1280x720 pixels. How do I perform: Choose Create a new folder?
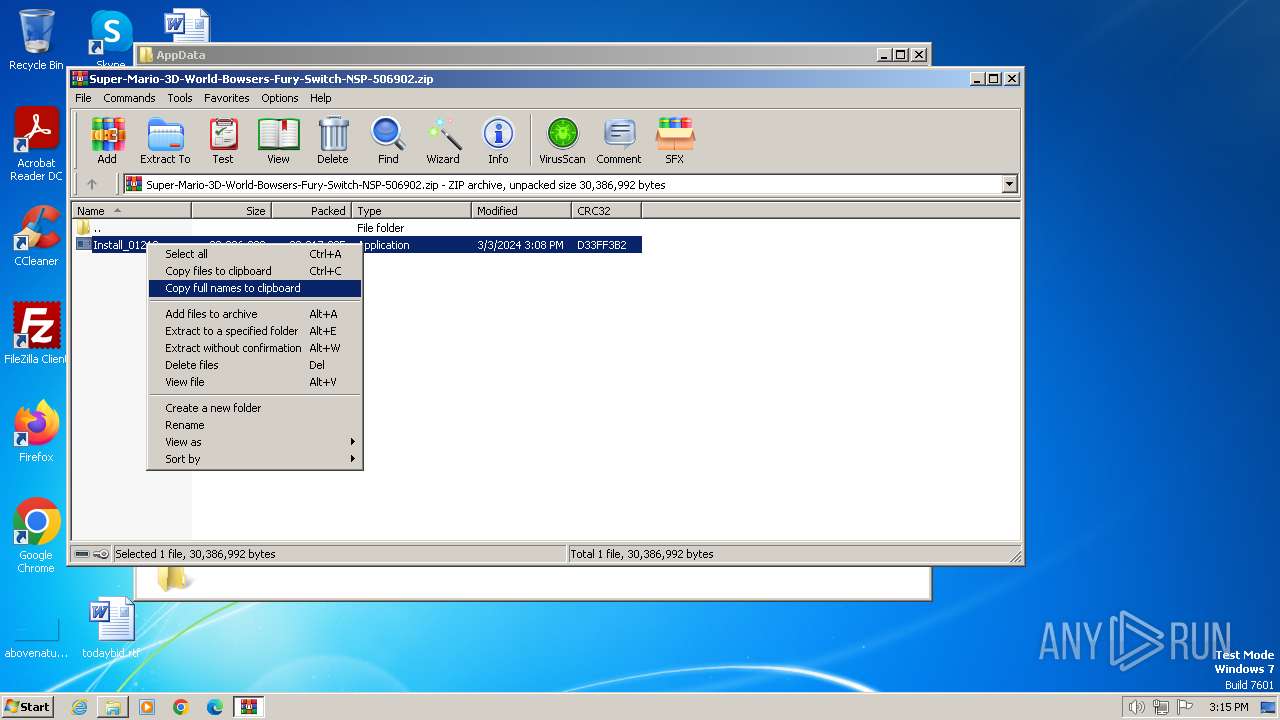[255, 408]
